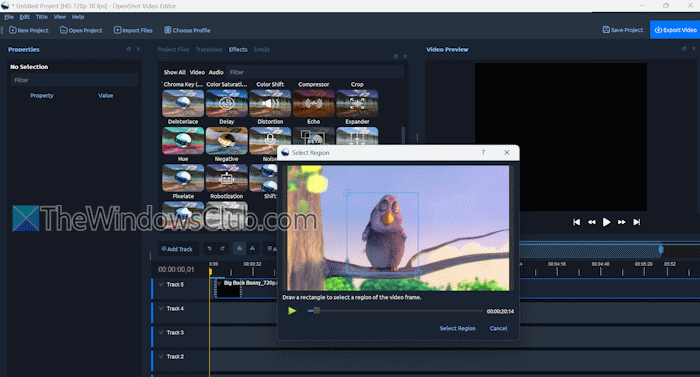
Task: Click New Project in toolbar
Action: (x=29, y=30)
